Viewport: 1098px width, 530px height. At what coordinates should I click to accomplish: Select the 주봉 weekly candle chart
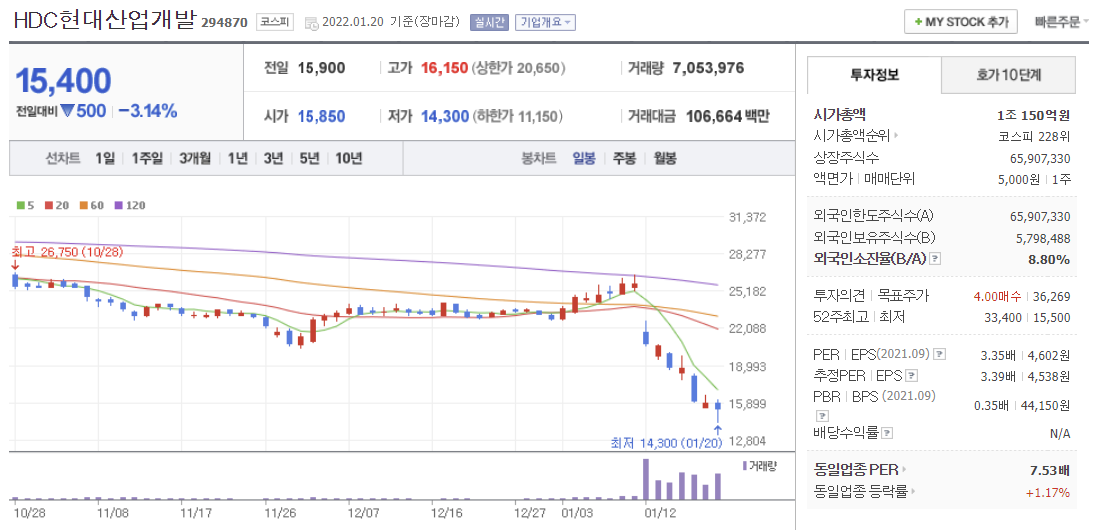[x=624, y=159]
